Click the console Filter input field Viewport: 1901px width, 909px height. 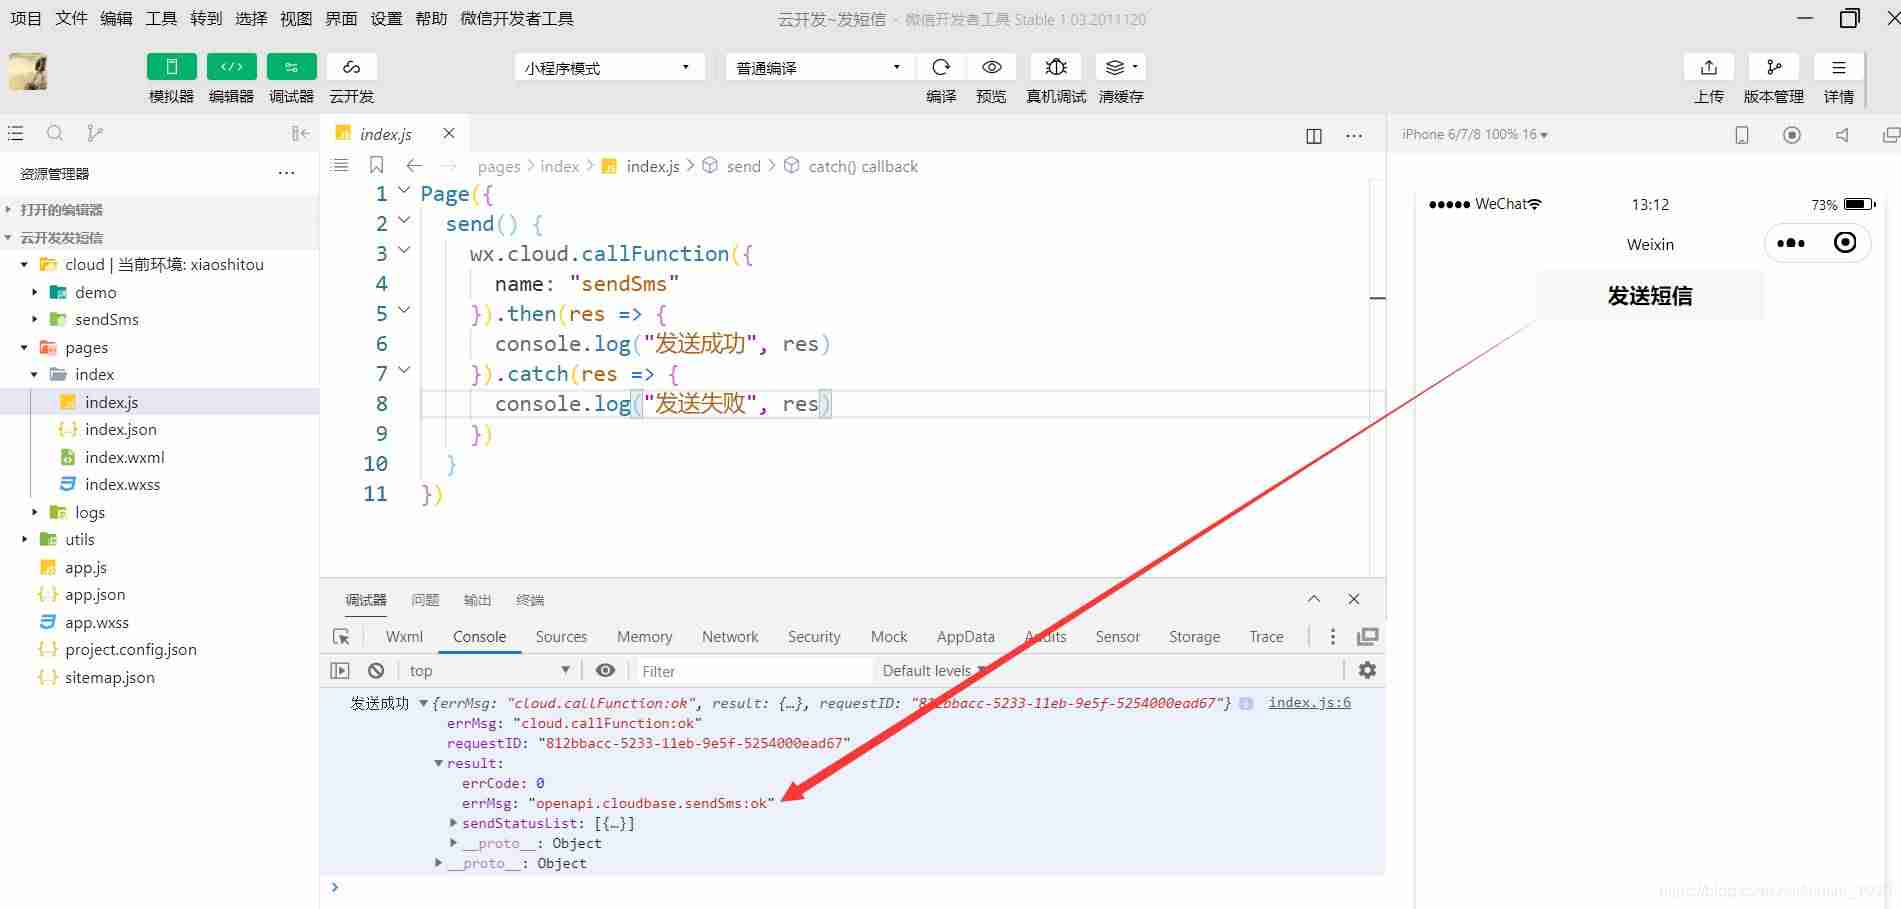754,671
